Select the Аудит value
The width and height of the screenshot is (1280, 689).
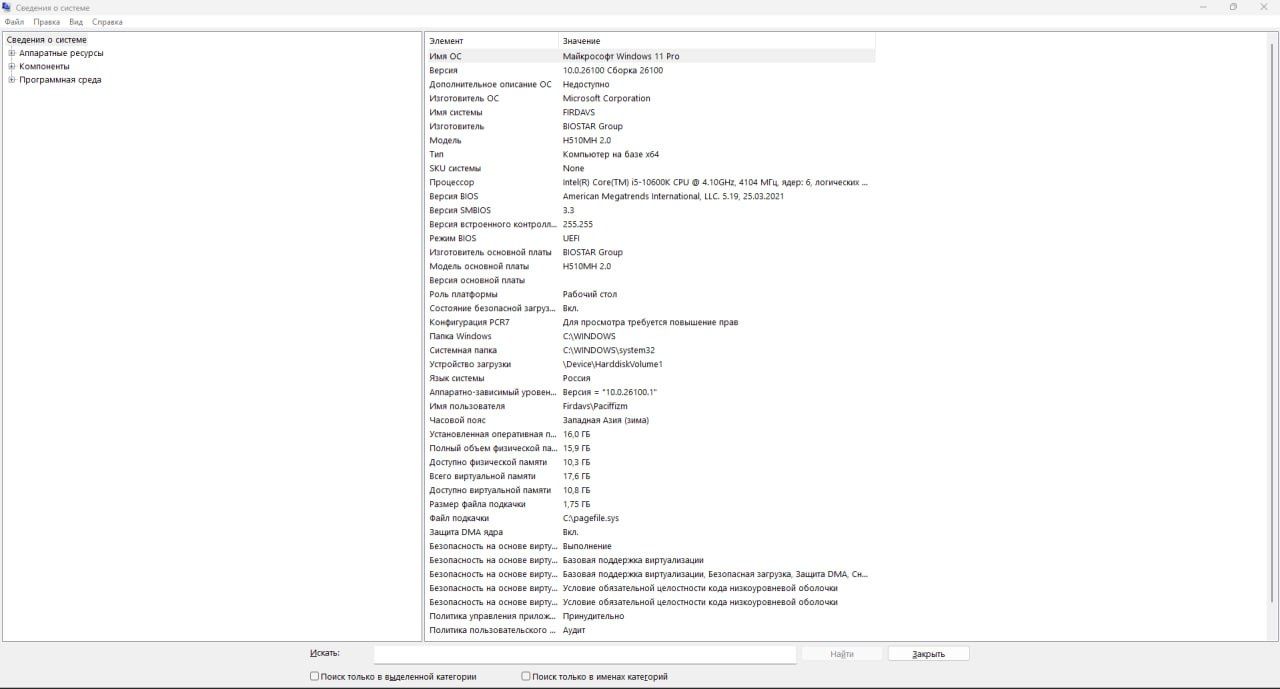click(574, 630)
